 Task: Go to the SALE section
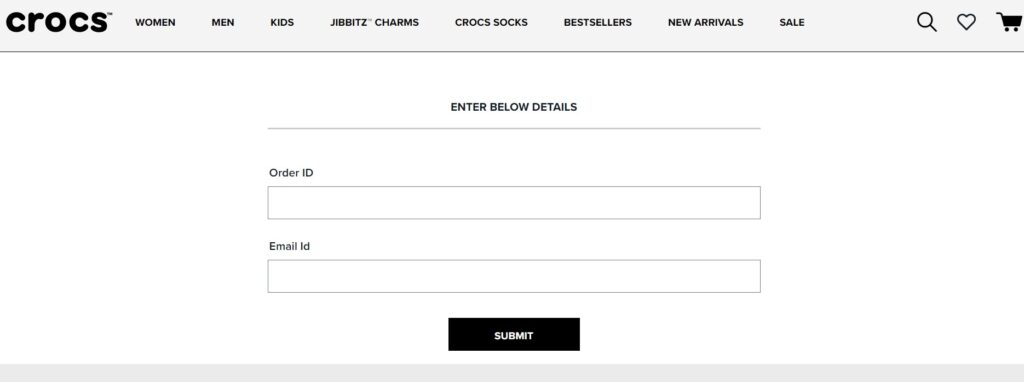(792, 22)
